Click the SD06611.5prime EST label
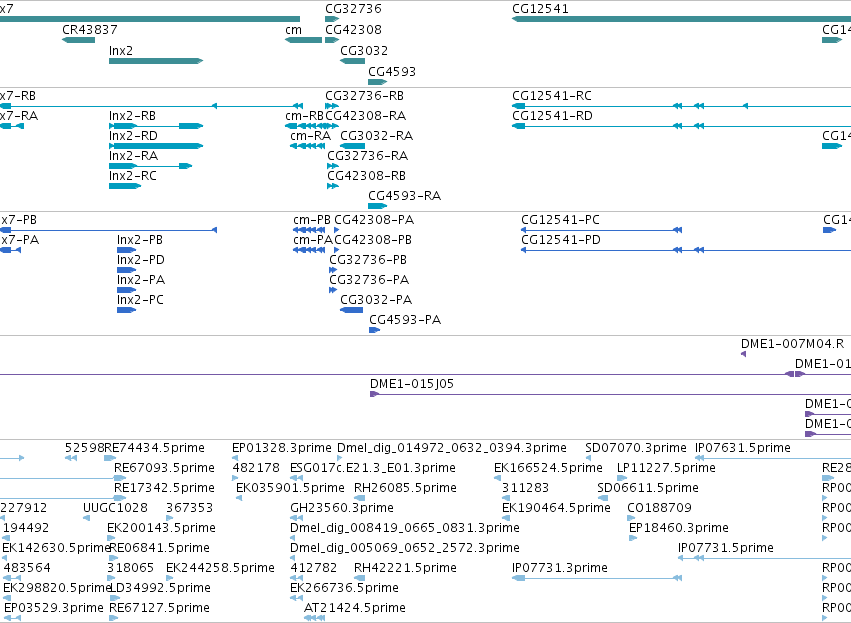This screenshot has height=623, width=851. 648,488
